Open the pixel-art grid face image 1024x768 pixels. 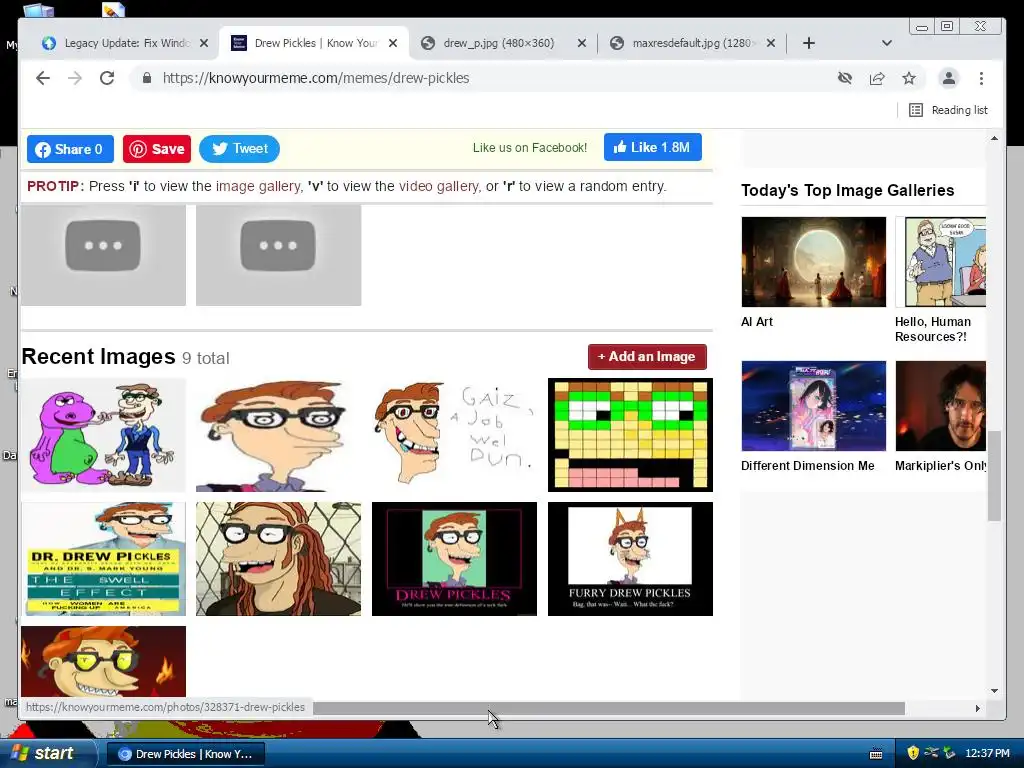(x=630, y=435)
